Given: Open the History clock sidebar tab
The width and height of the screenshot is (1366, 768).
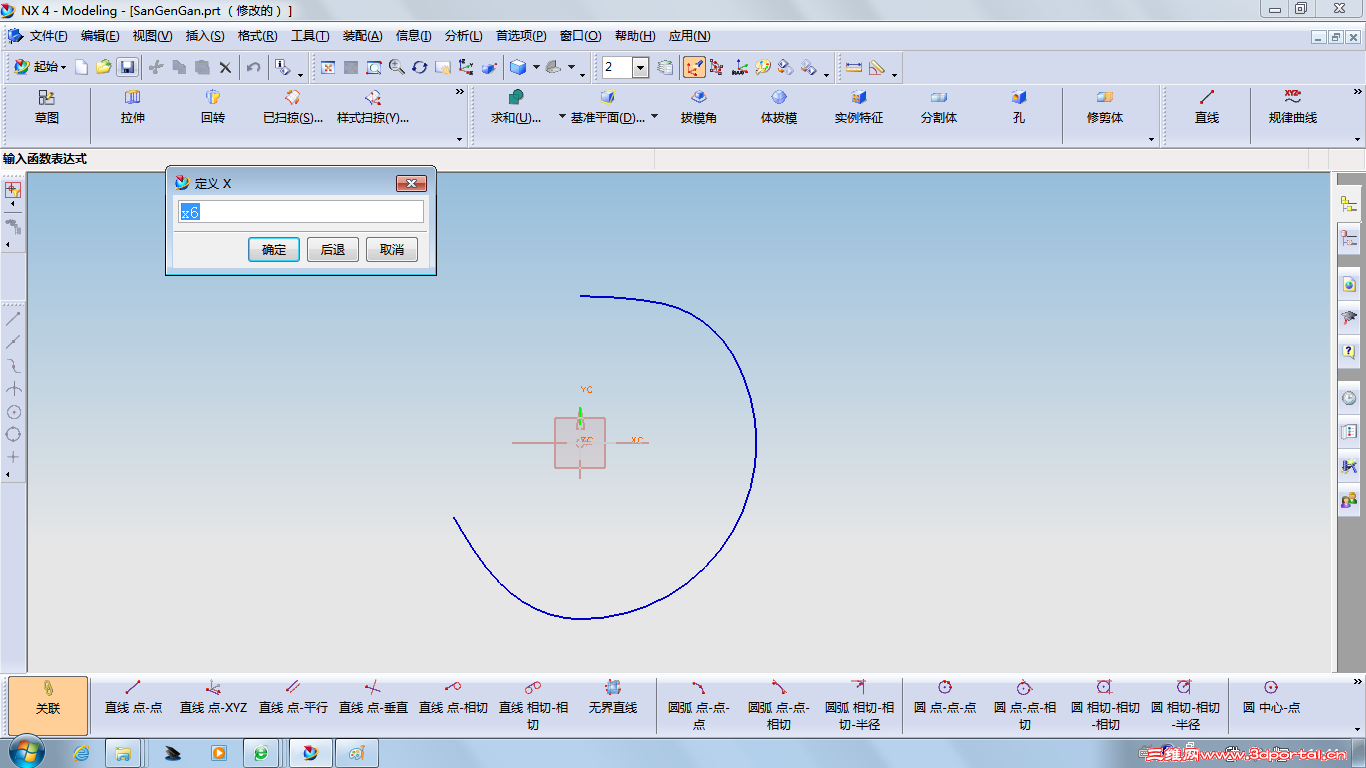Looking at the screenshot, I should coord(1349,398).
